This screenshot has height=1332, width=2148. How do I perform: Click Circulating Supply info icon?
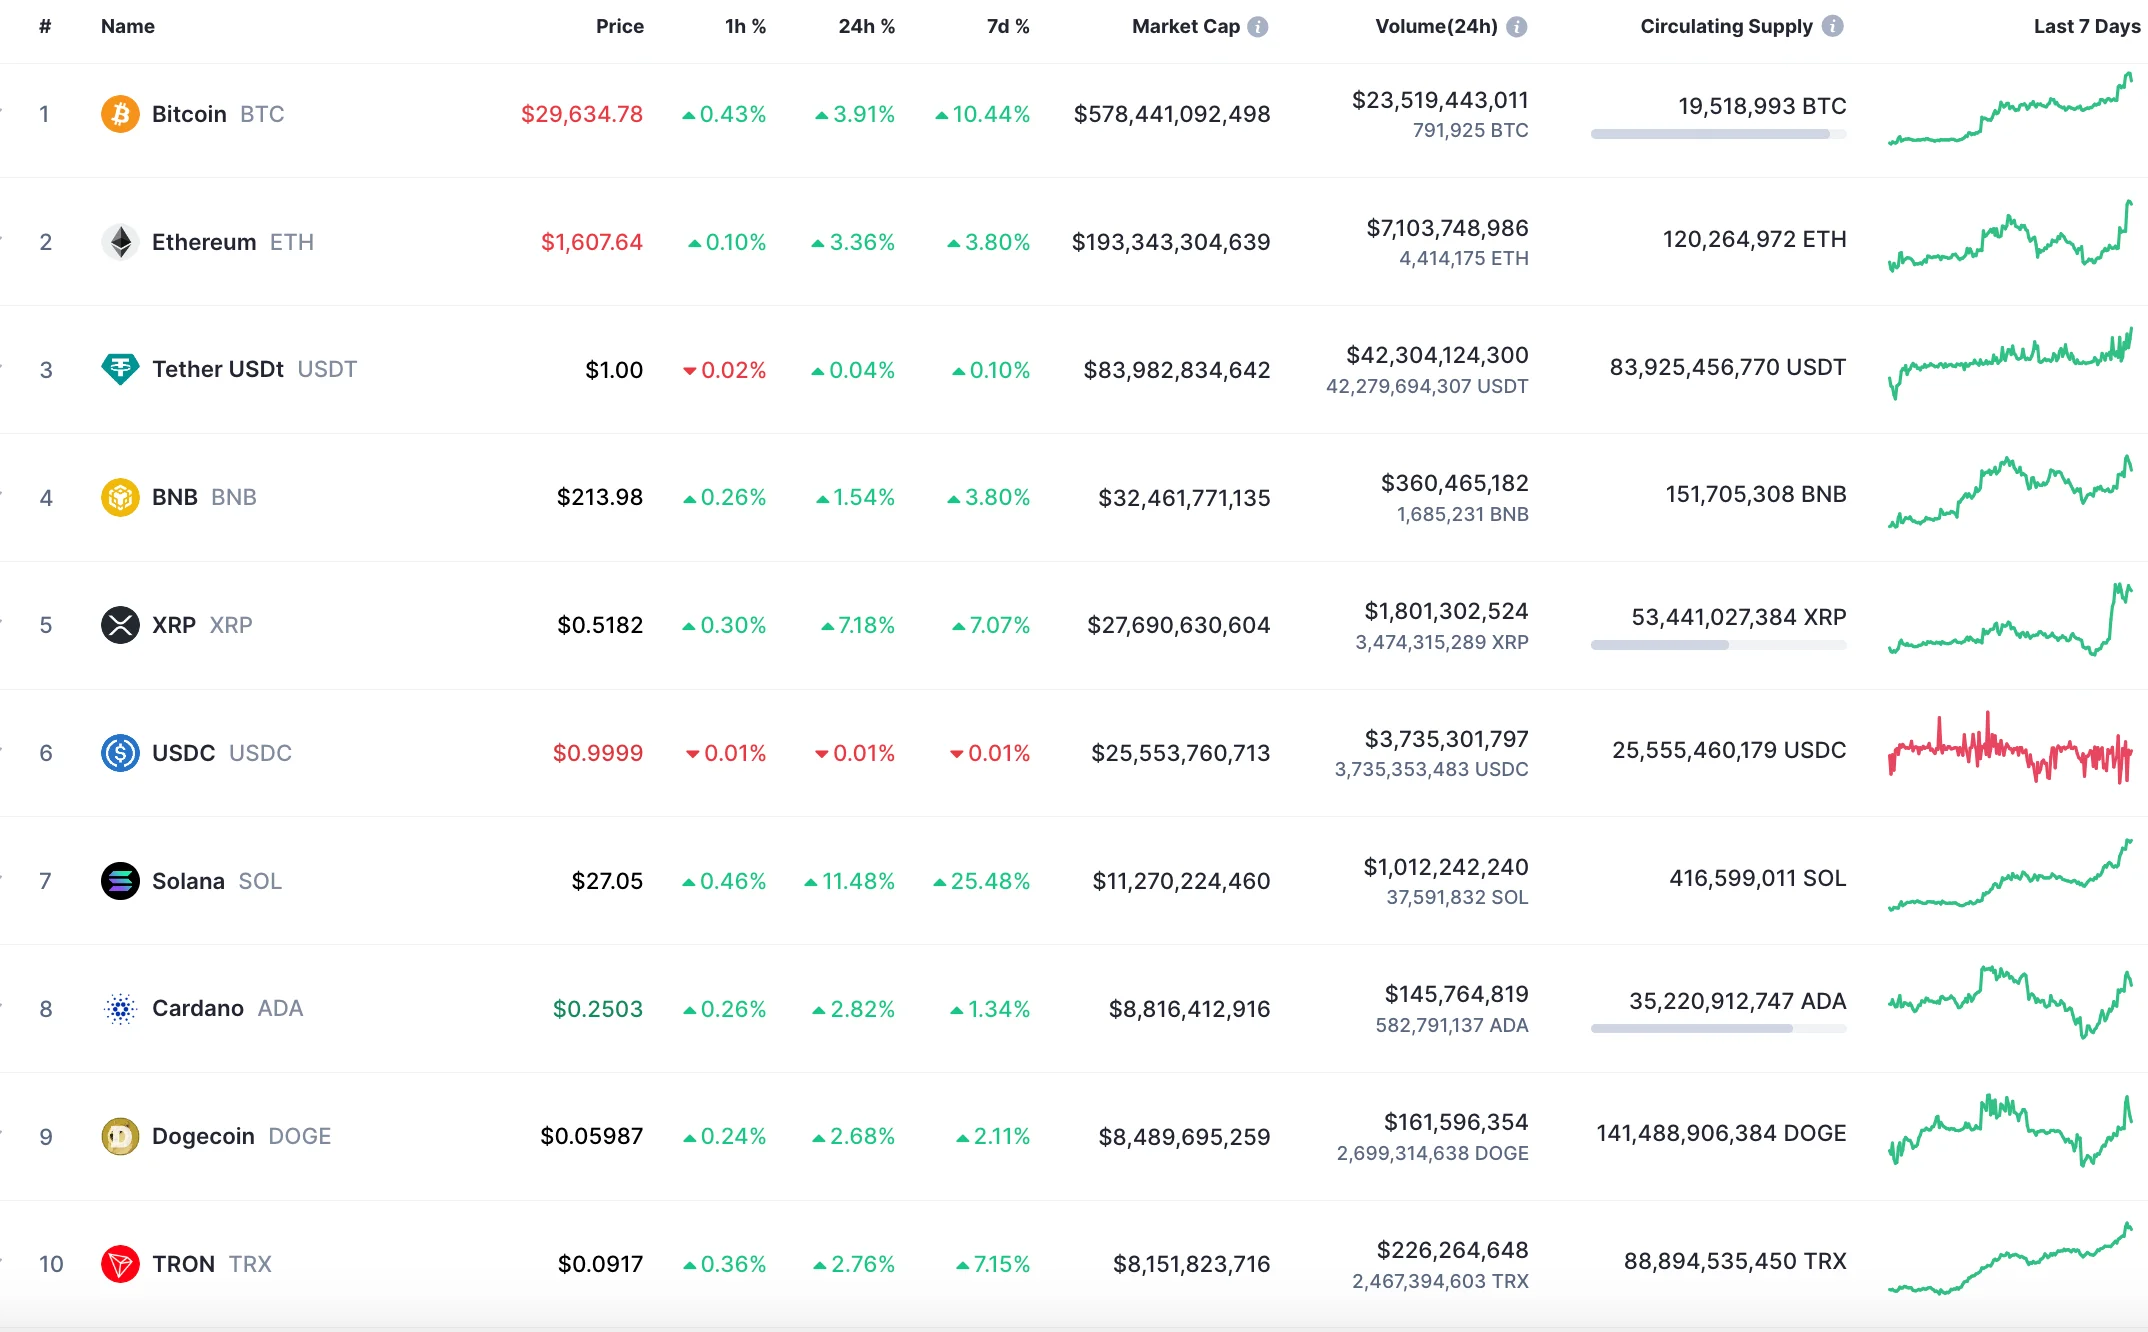[1832, 27]
